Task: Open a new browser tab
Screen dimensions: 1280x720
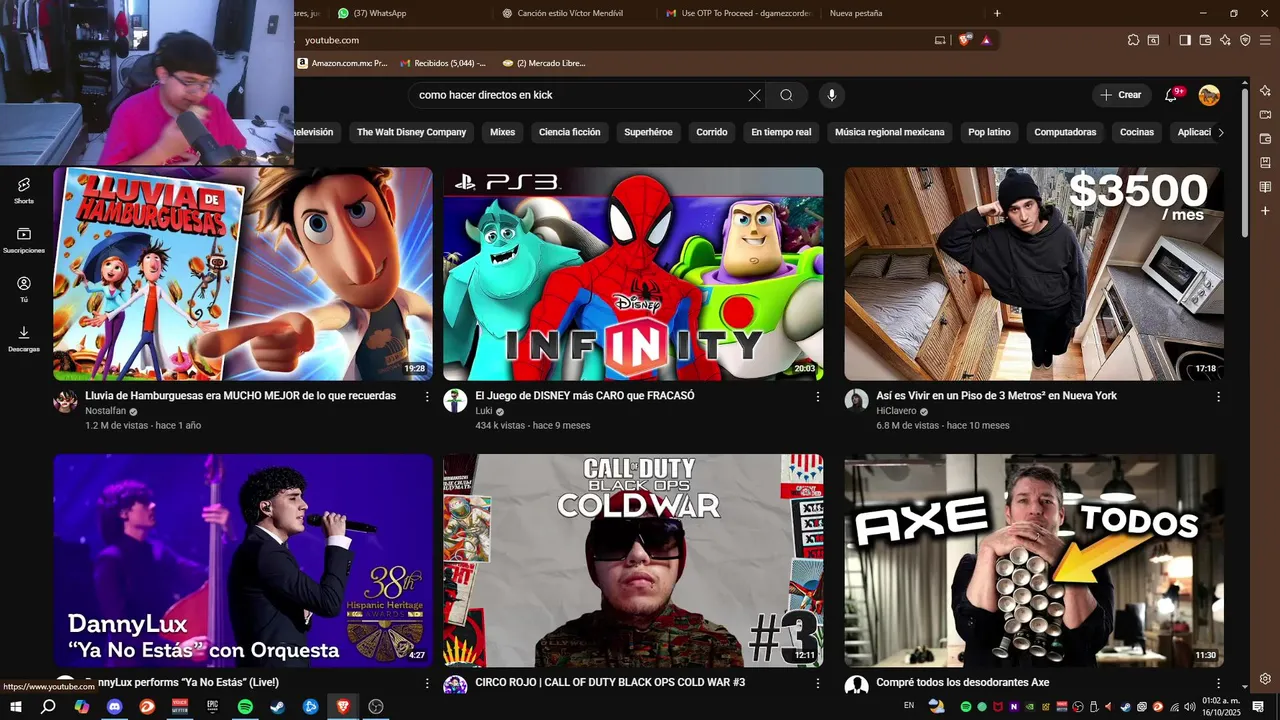Action: click(x=997, y=13)
